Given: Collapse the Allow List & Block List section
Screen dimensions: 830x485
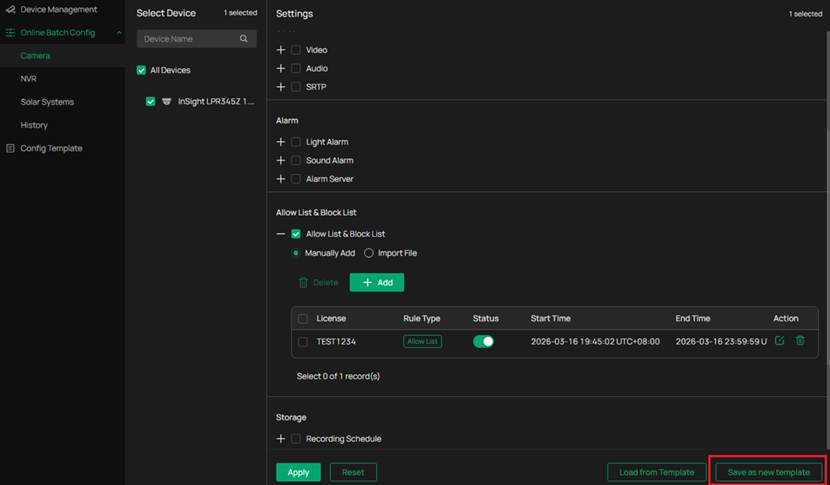Looking at the screenshot, I should tap(281, 234).
